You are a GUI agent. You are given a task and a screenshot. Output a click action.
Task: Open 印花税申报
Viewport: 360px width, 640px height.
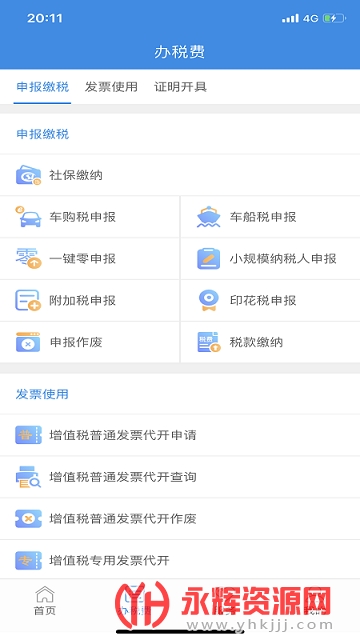[270, 300]
